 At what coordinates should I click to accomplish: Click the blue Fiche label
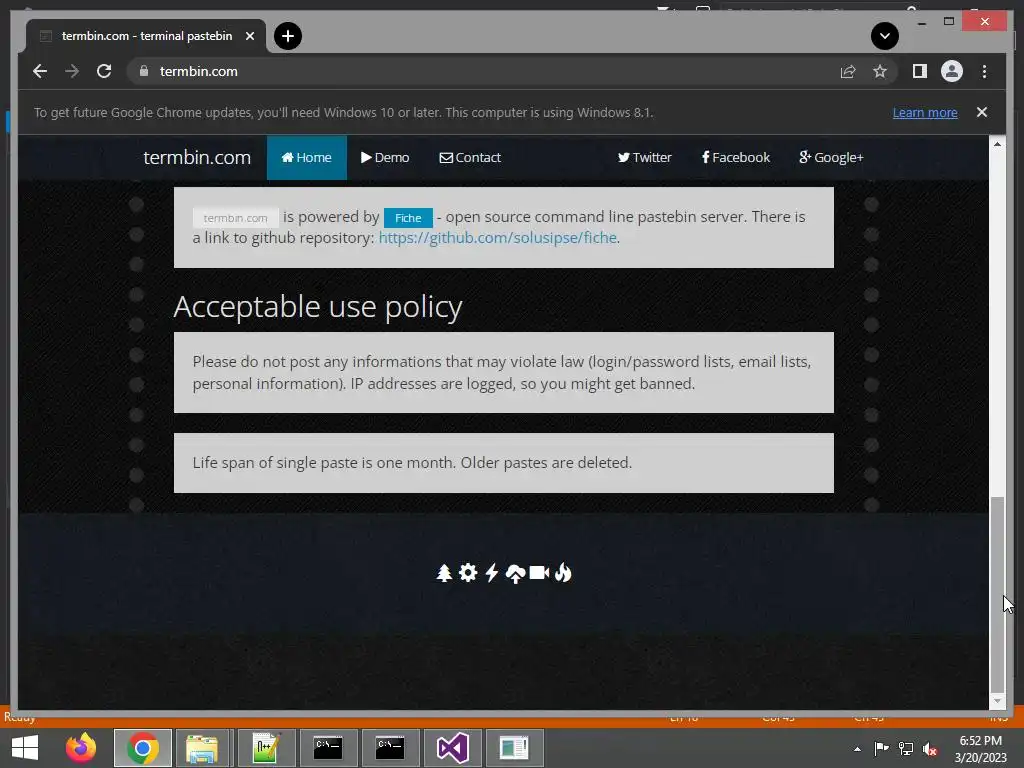408,217
